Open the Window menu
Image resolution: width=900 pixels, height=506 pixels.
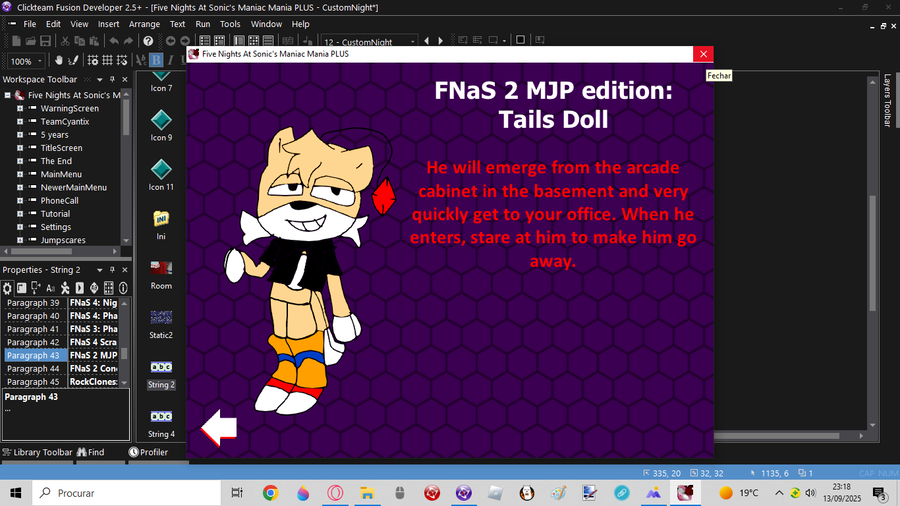pos(266,24)
